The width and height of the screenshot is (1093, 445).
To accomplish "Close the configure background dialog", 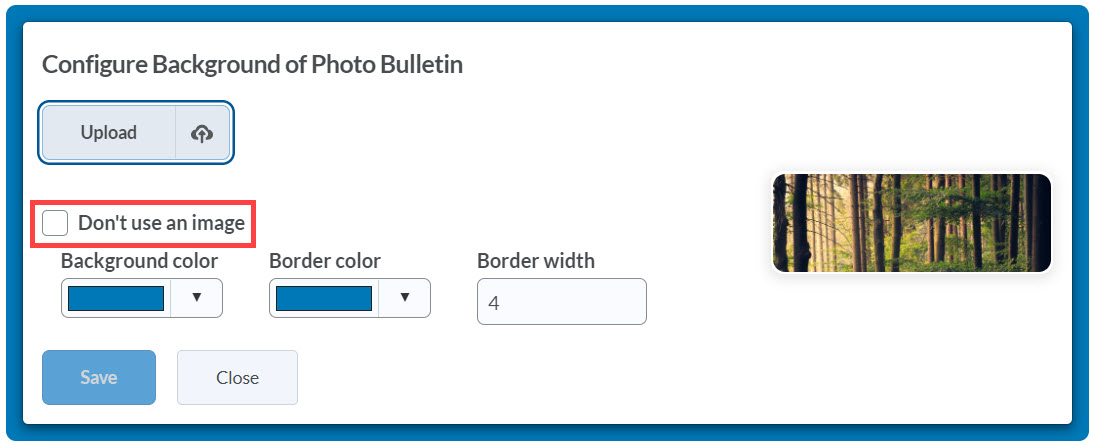I will point(238,377).
